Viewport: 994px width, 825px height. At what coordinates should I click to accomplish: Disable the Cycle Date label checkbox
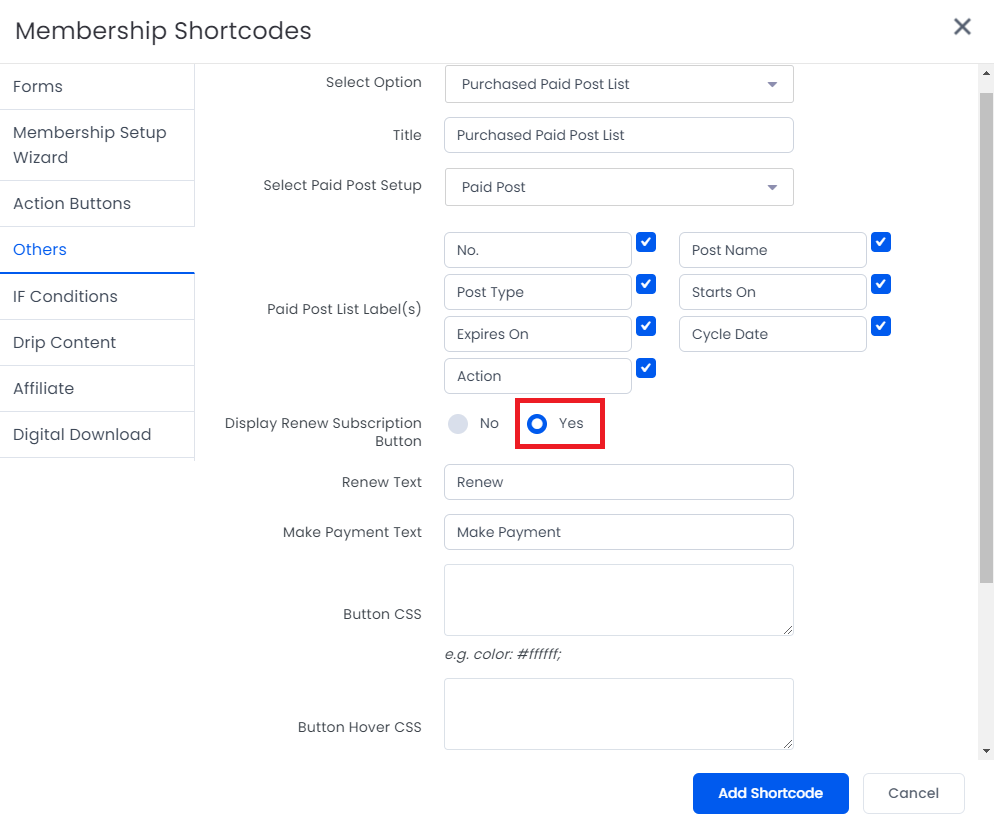[881, 326]
